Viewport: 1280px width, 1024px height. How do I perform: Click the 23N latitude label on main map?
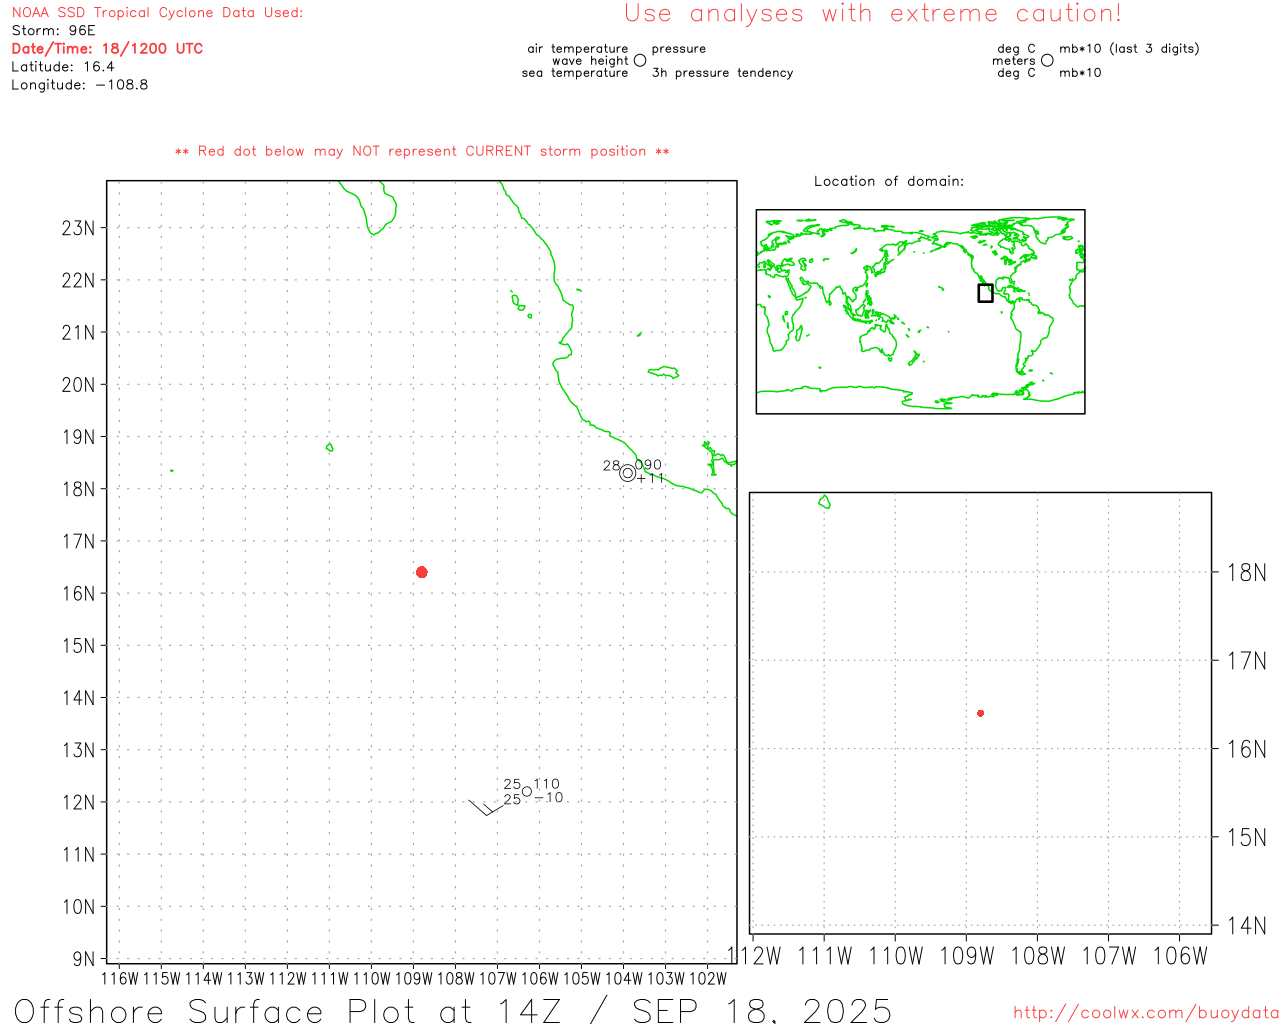[x=78, y=228]
